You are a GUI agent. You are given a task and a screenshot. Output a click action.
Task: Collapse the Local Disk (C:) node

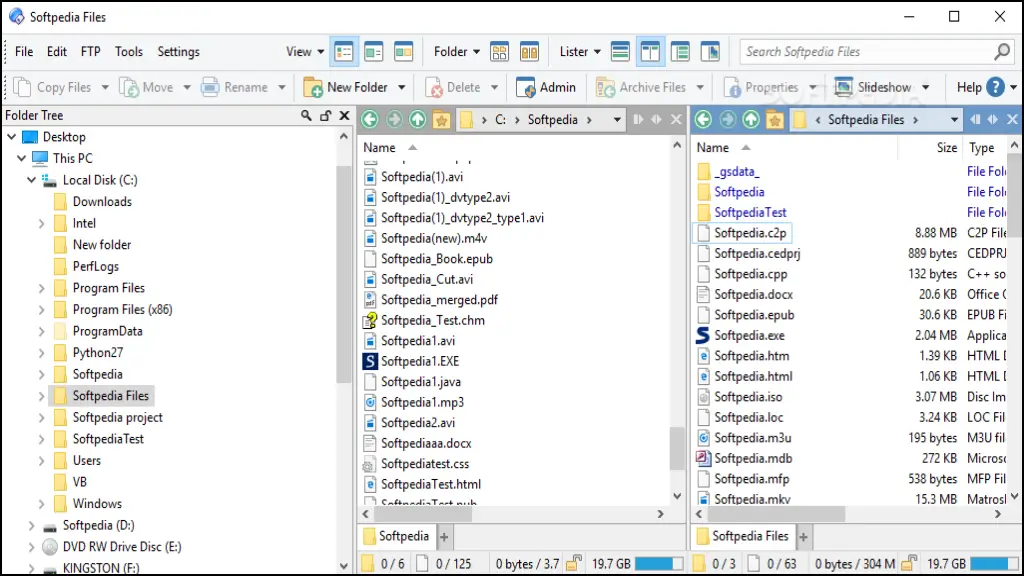31,180
